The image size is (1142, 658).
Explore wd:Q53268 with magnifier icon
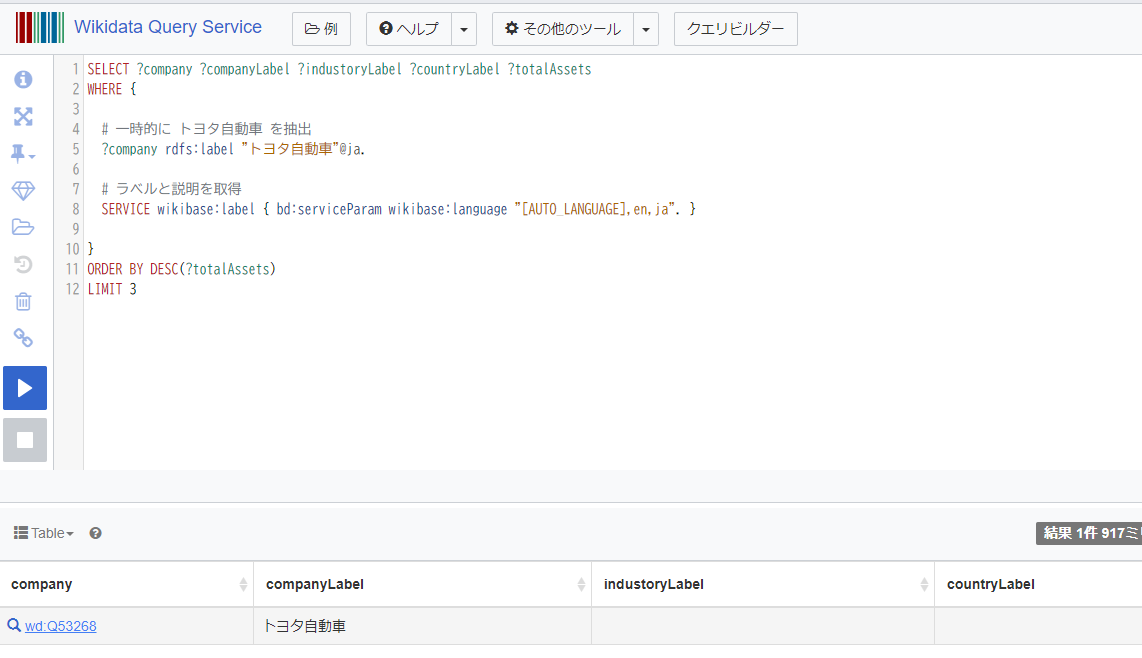14,625
